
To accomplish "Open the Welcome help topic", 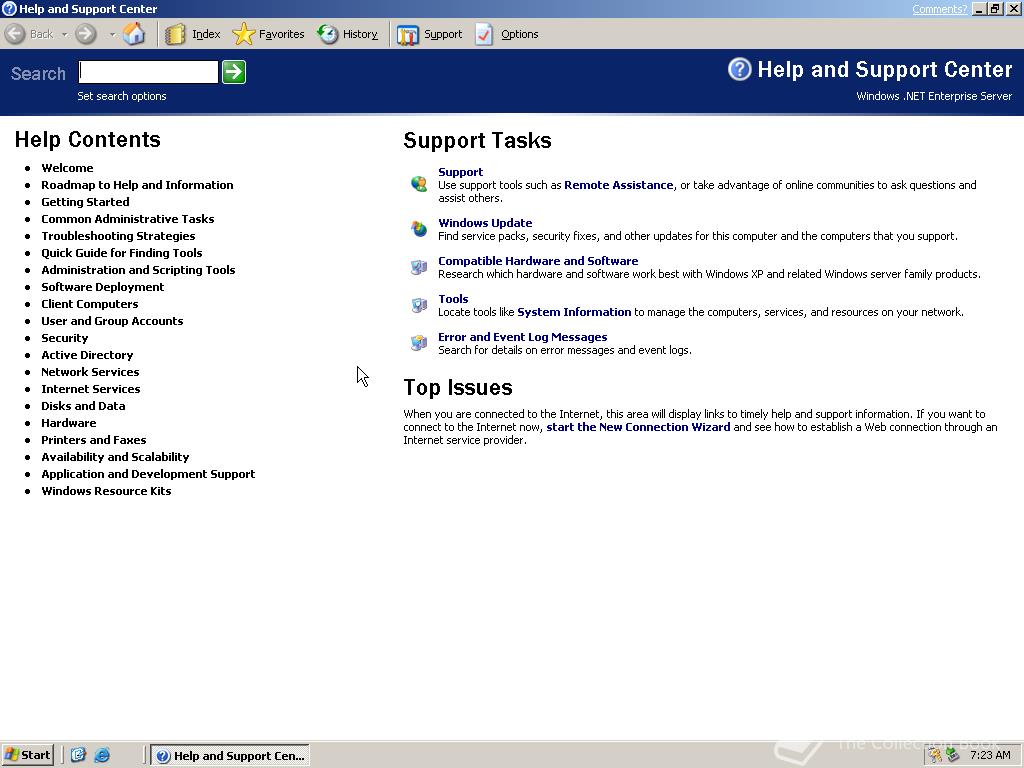I will click(67, 168).
